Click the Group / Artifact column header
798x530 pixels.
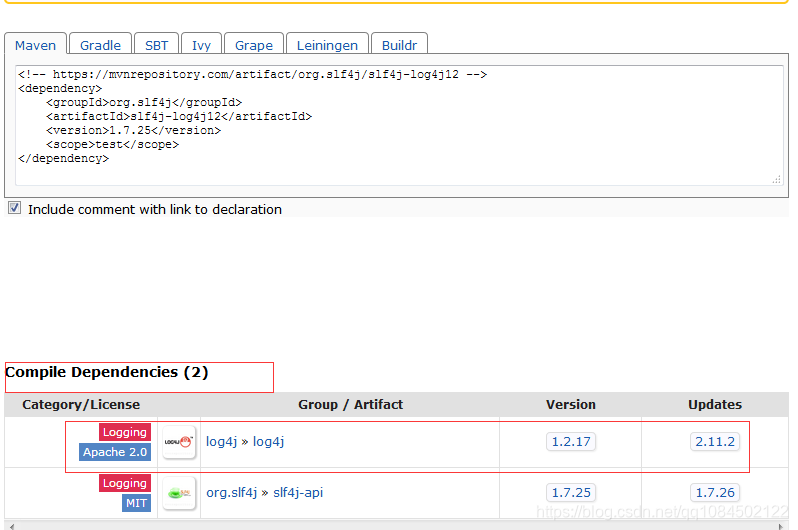coord(350,405)
